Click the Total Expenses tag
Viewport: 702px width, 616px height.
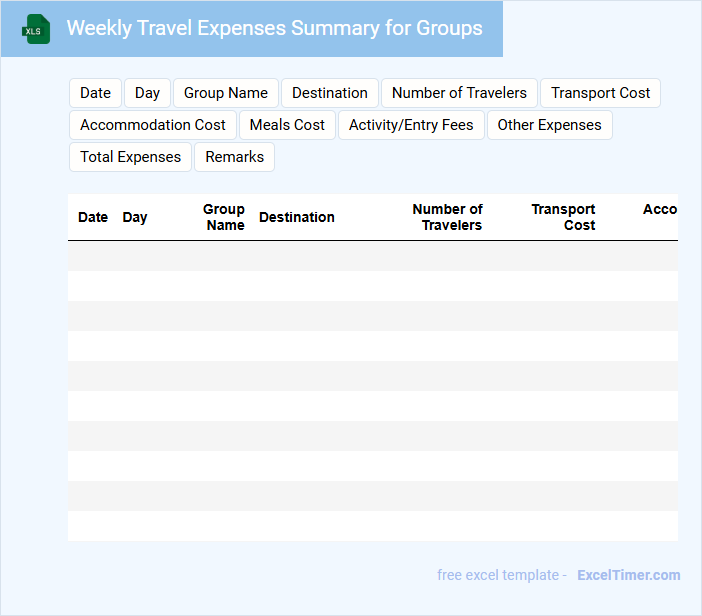[130, 157]
